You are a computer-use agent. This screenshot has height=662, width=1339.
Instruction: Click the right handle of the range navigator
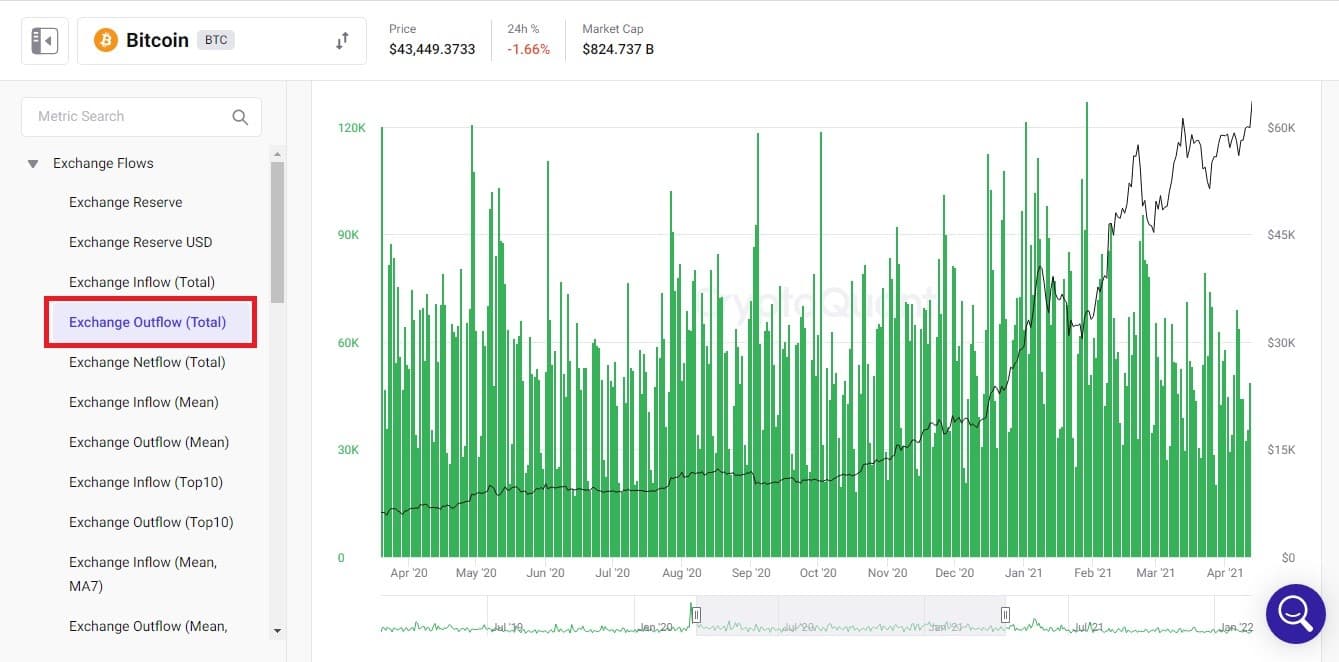[x=1005, y=615]
